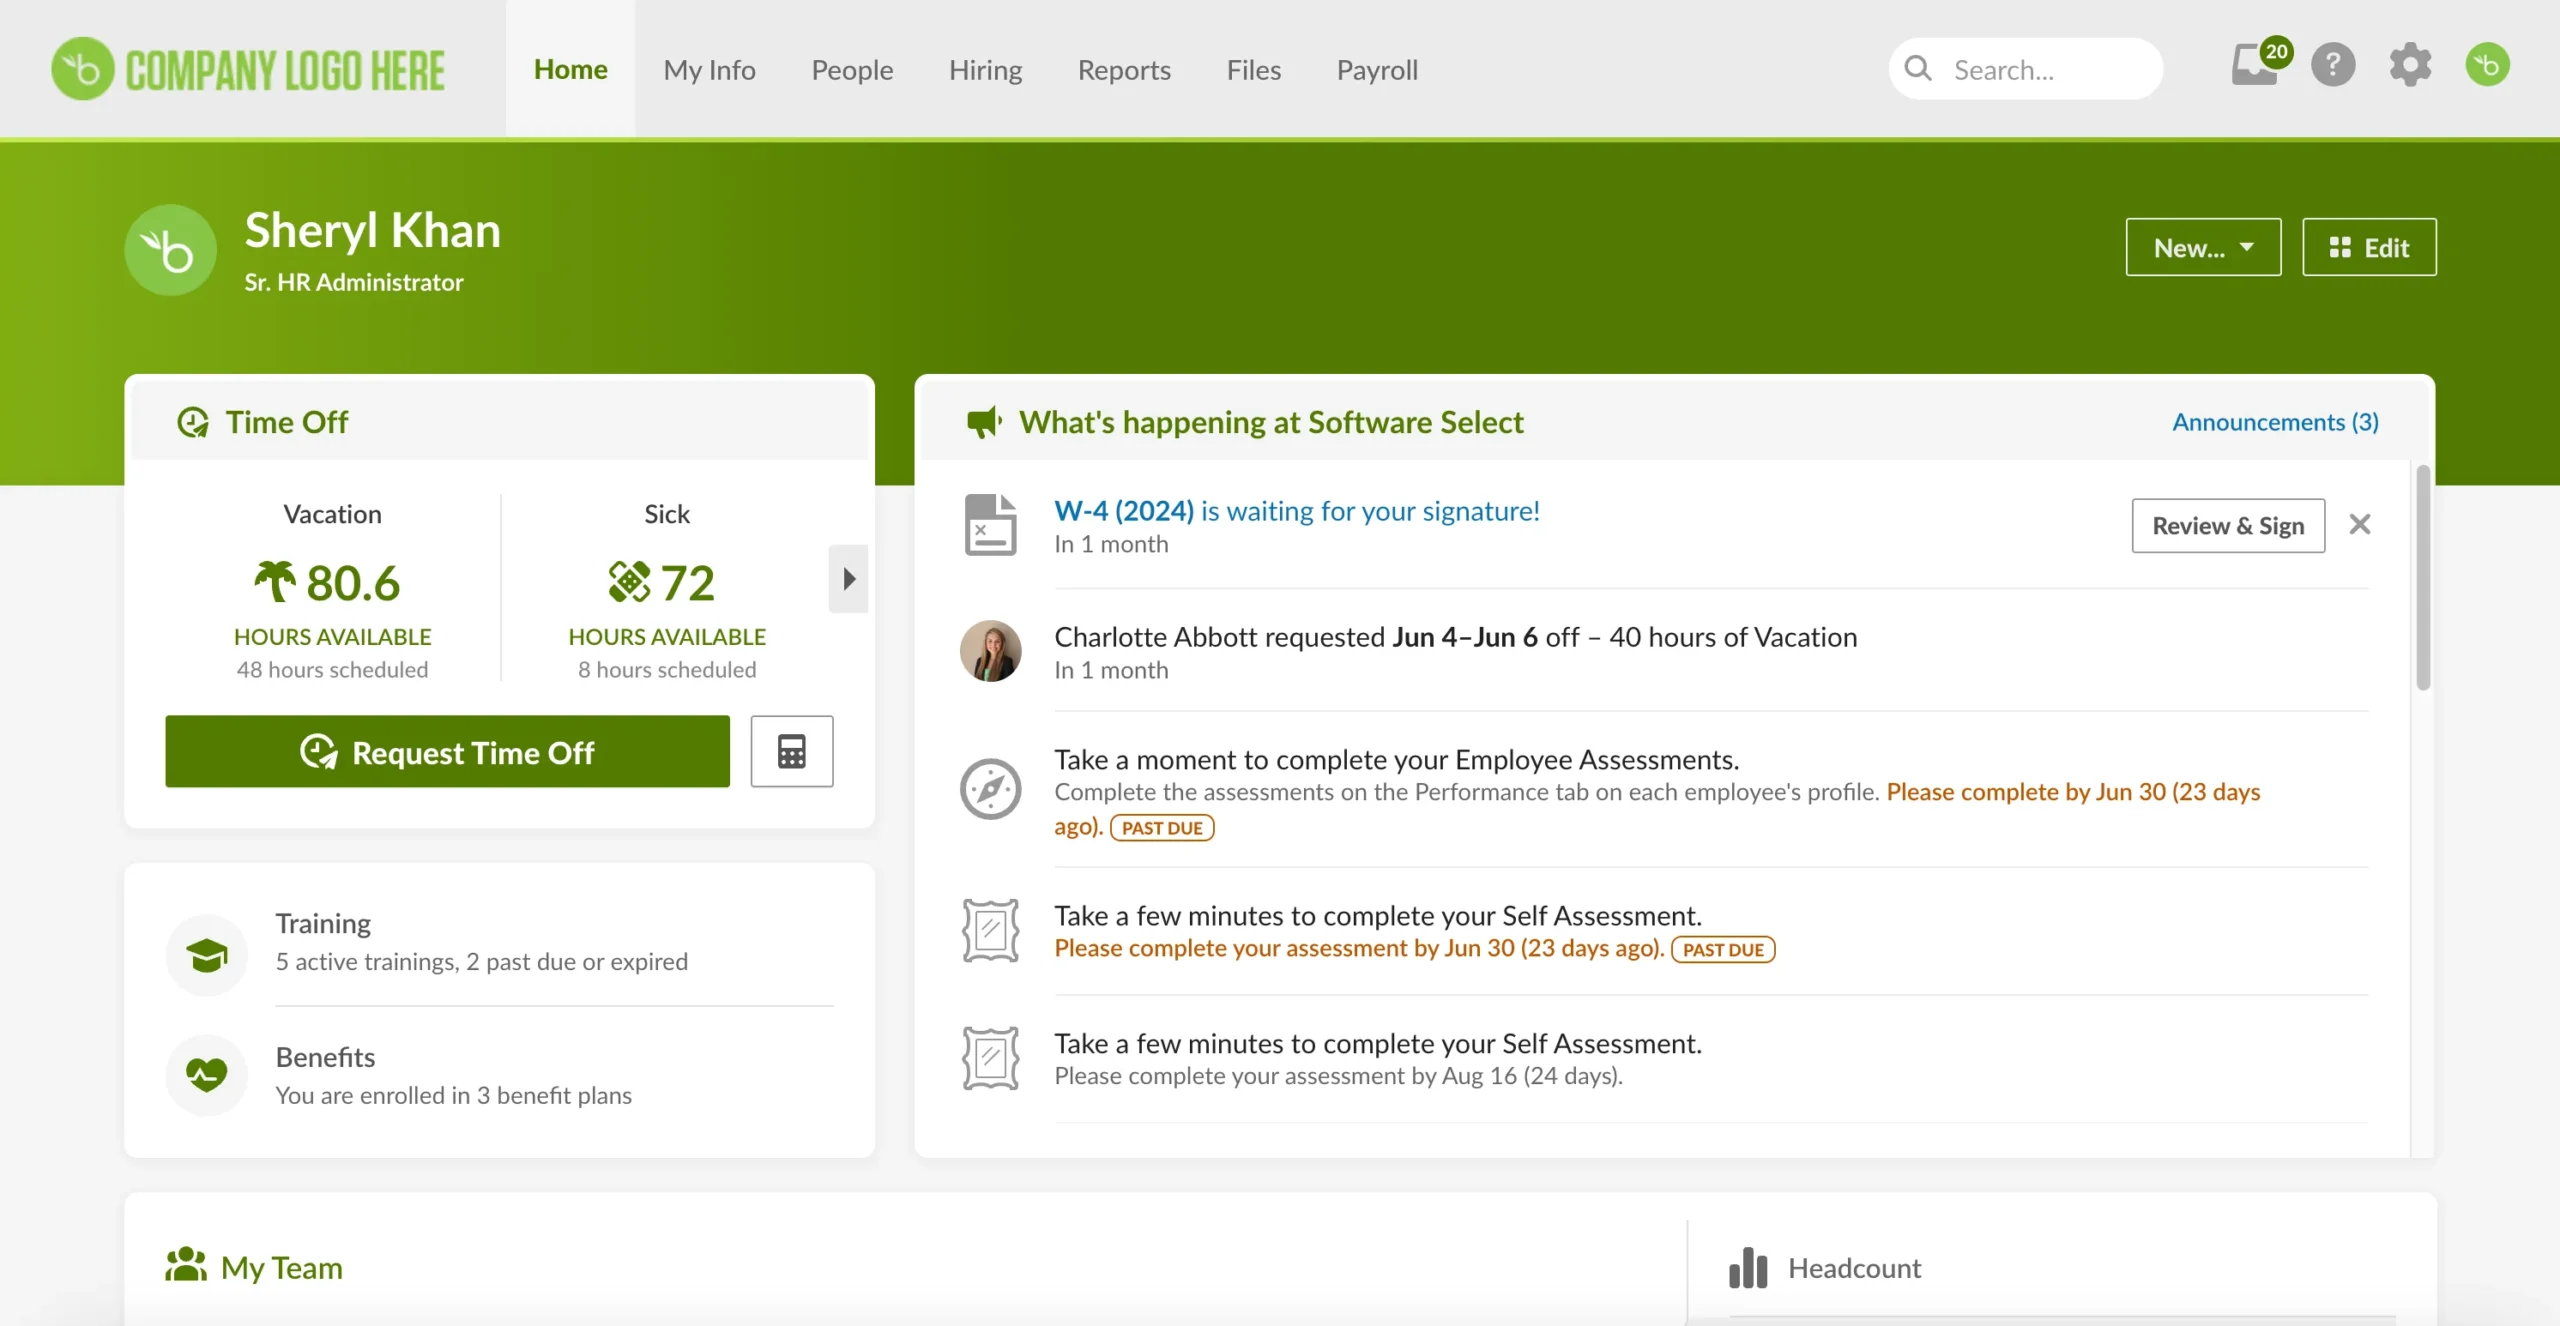Switch to the Payroll tab
The height and width of the screenshot is (1326, 2560).
point(1376,69)
